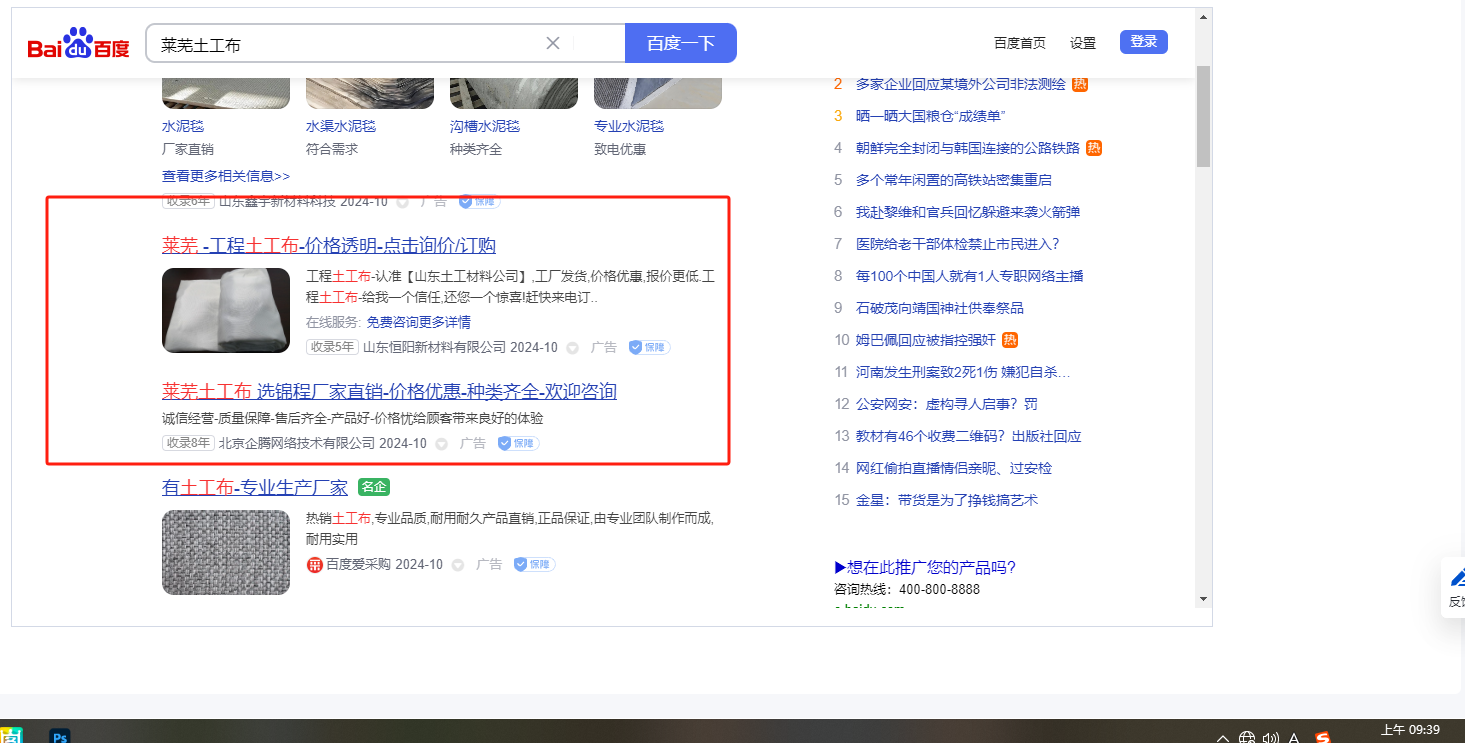
Task: Click 保障 badge under 山东恒阳新材料有限公司
Action: 649,347
